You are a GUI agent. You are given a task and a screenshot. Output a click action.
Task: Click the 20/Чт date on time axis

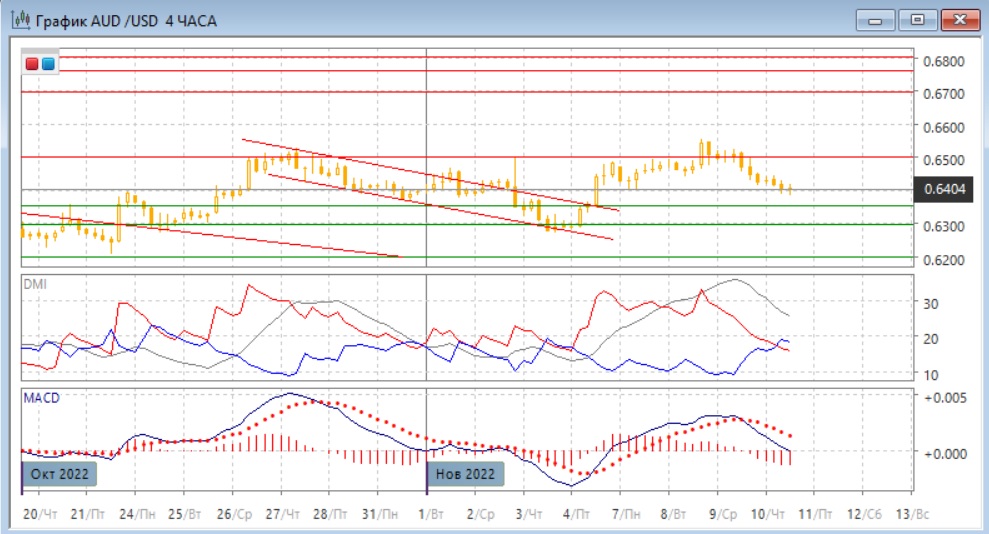(x=36, y=513)
